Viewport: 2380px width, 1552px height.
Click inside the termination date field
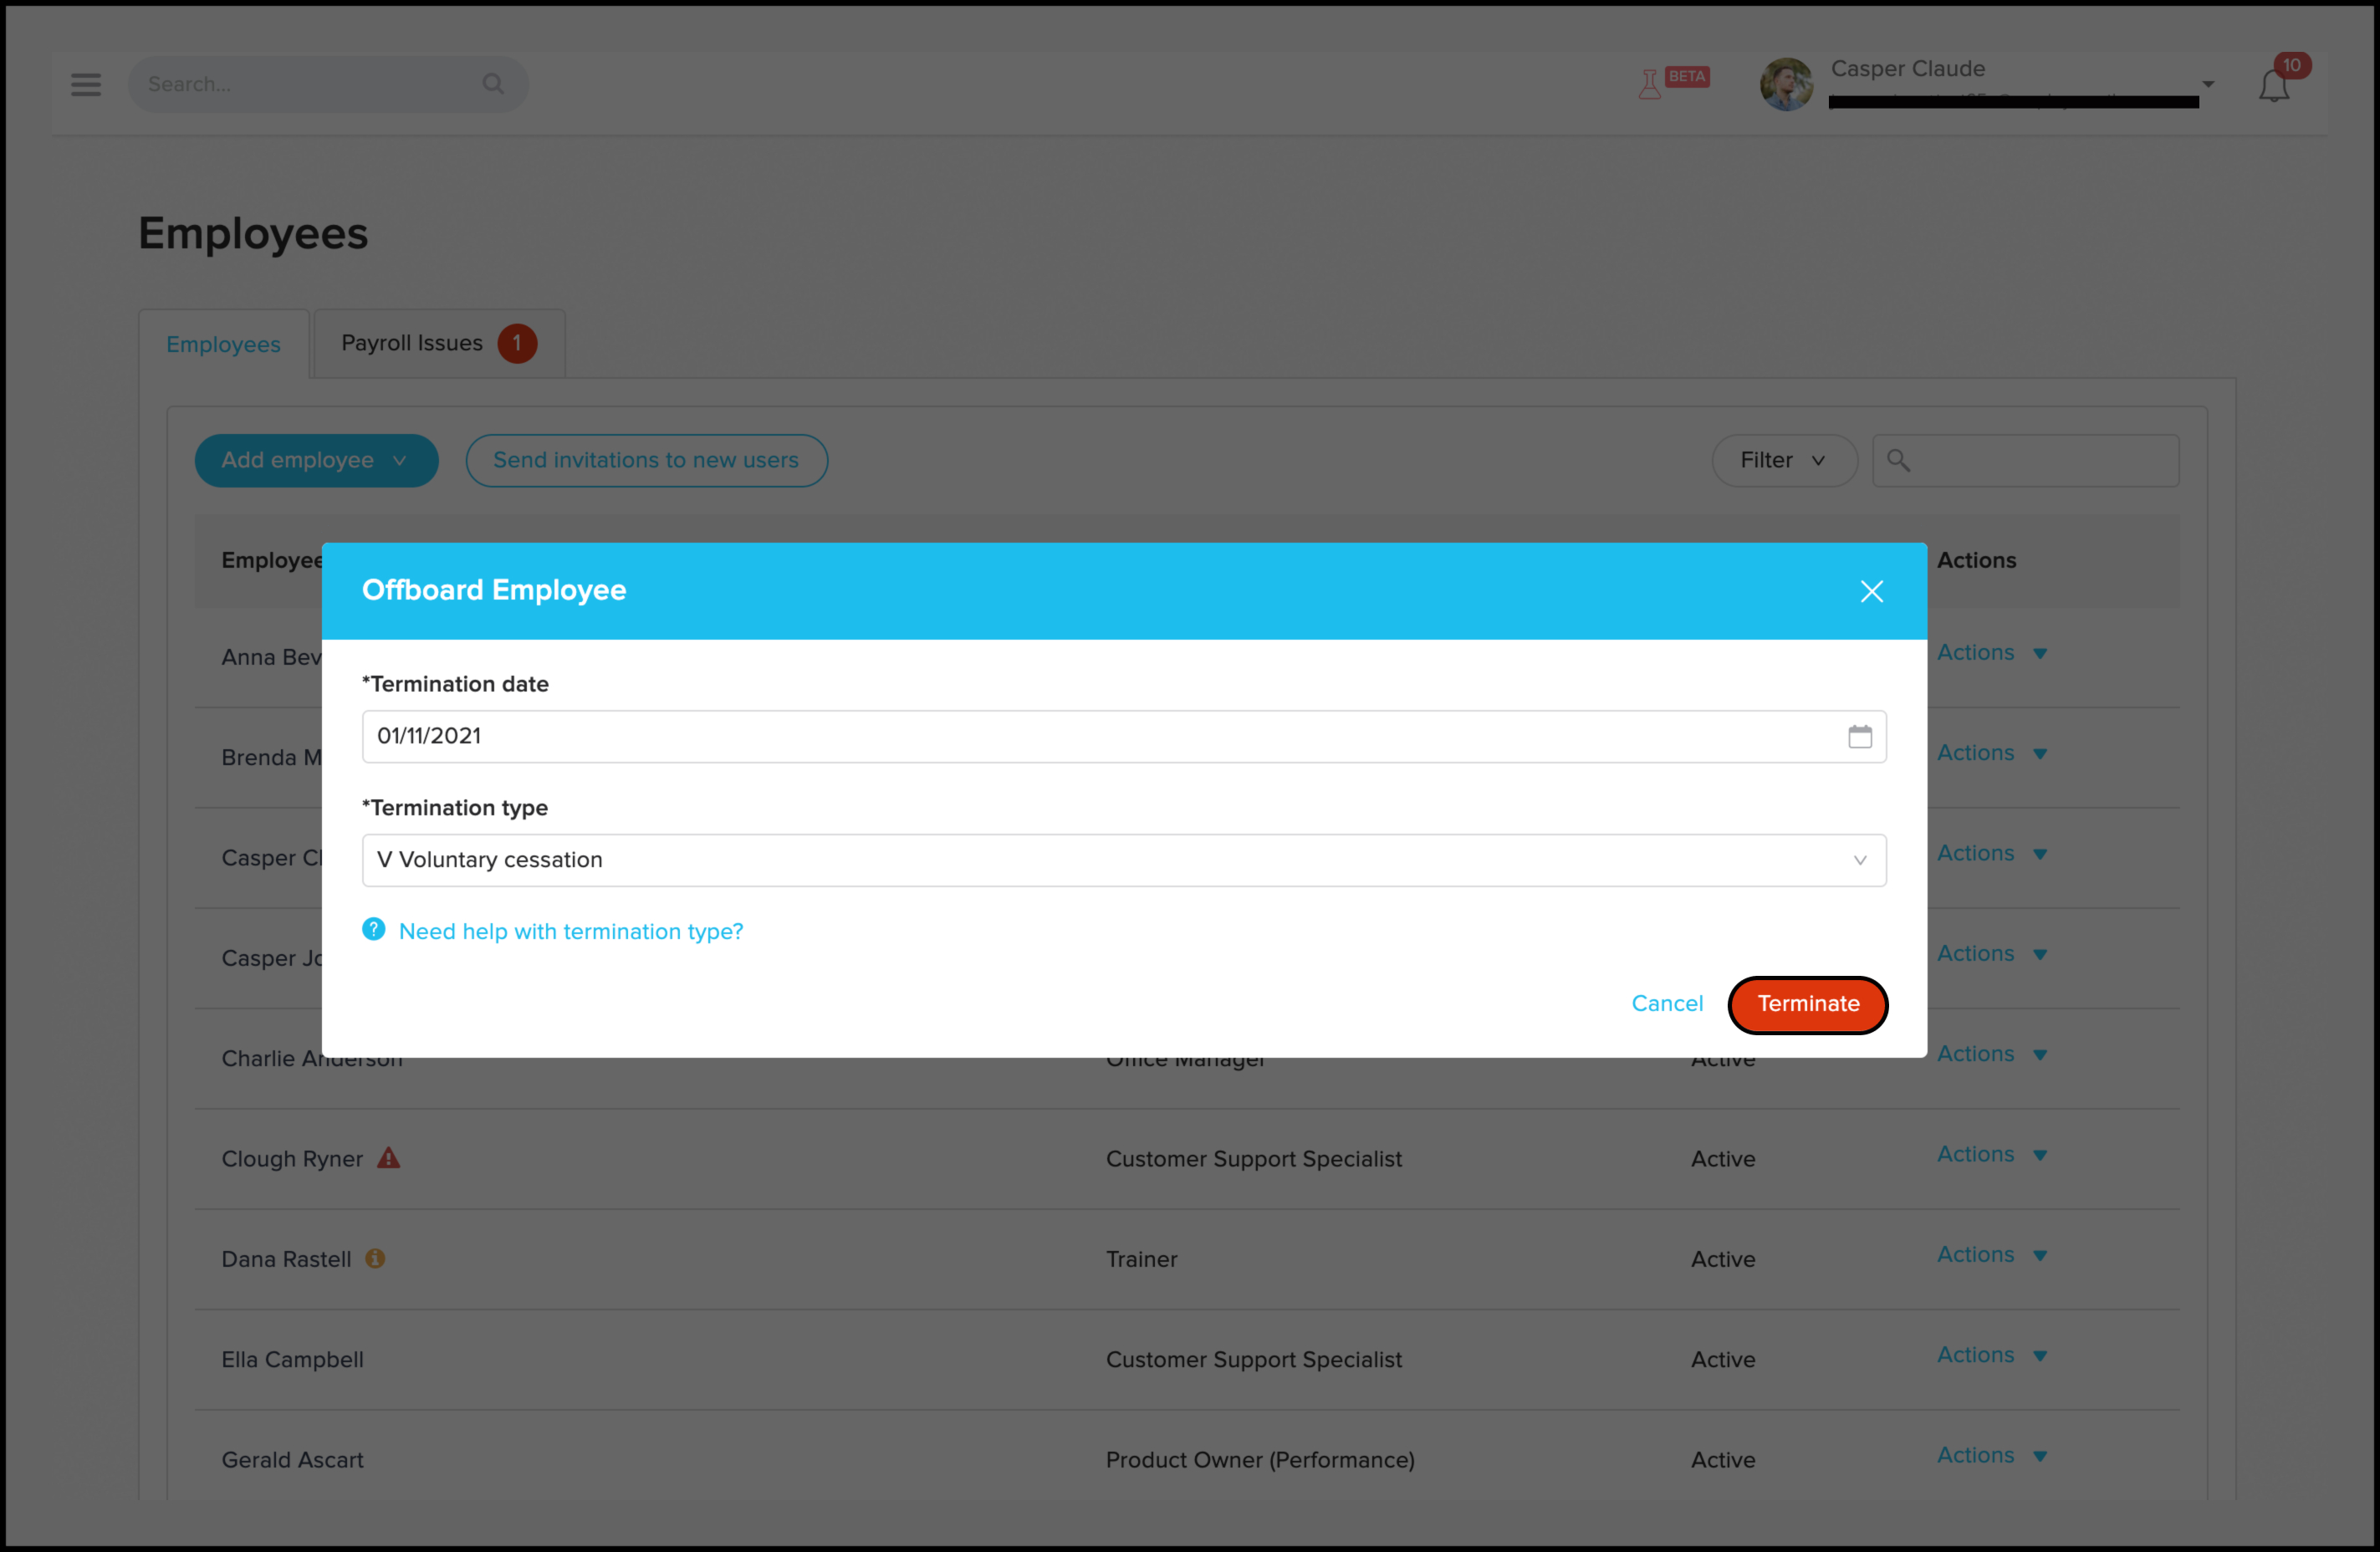(900, 736)
